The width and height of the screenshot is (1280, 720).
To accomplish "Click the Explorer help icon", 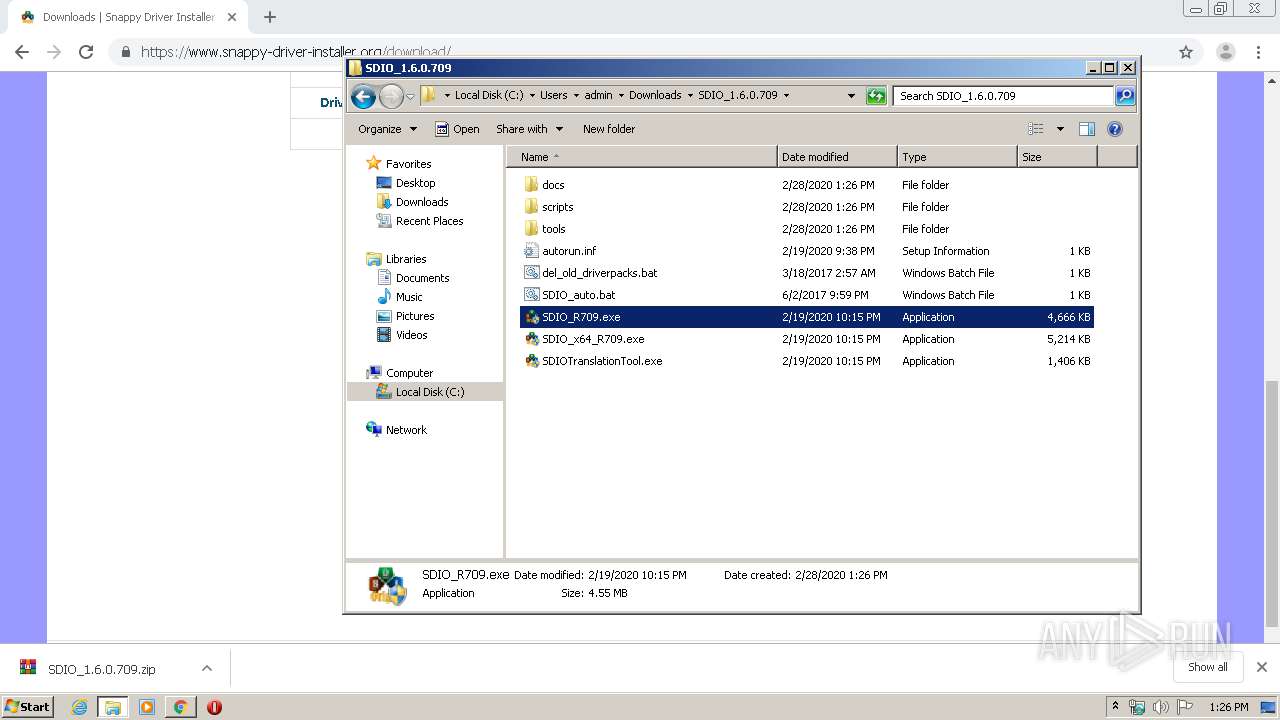I will (1115, 129).
